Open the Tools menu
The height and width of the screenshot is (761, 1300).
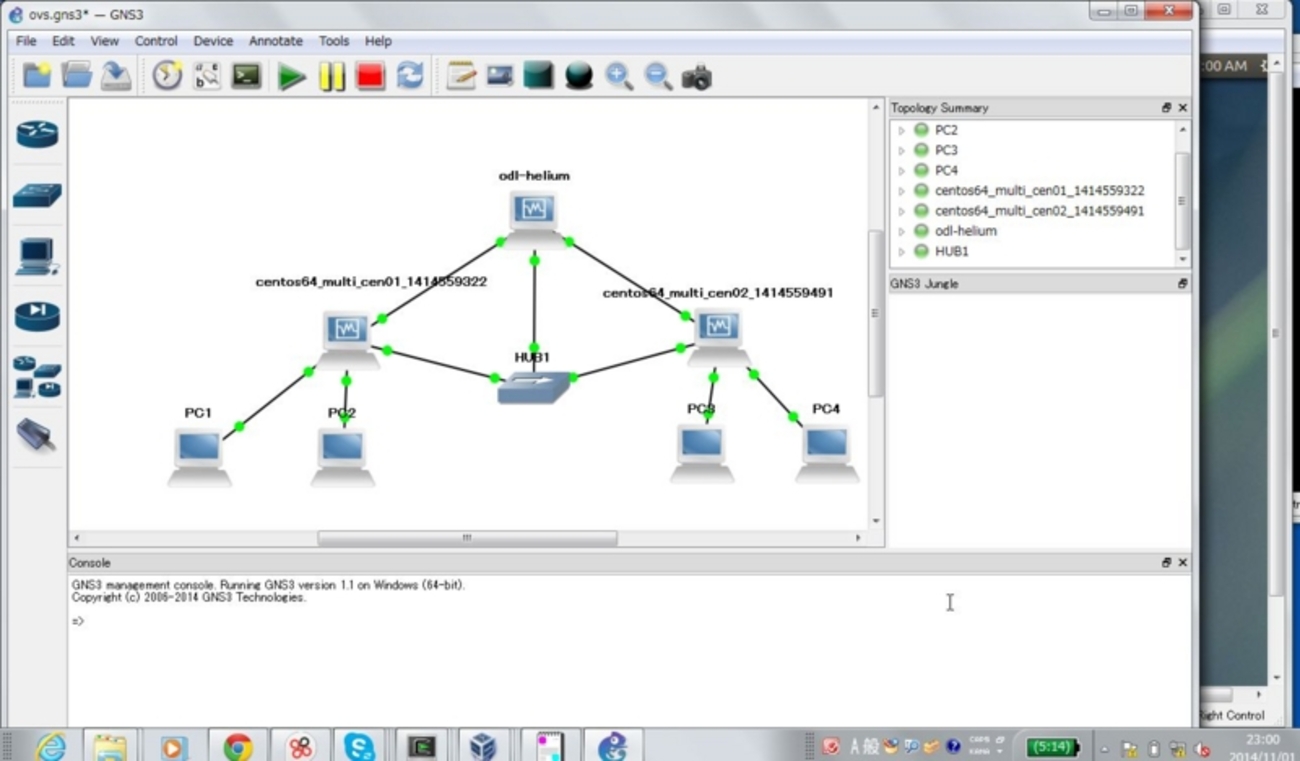(x=334, y=41)
